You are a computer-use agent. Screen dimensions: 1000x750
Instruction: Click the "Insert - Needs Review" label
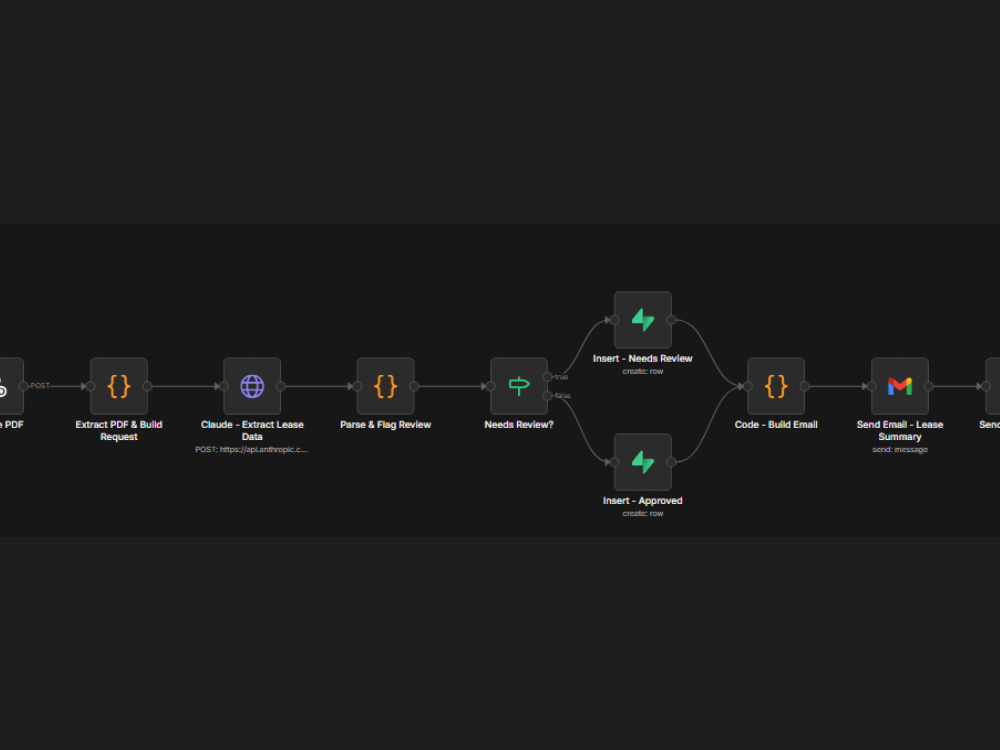click(x=642, y=358)
